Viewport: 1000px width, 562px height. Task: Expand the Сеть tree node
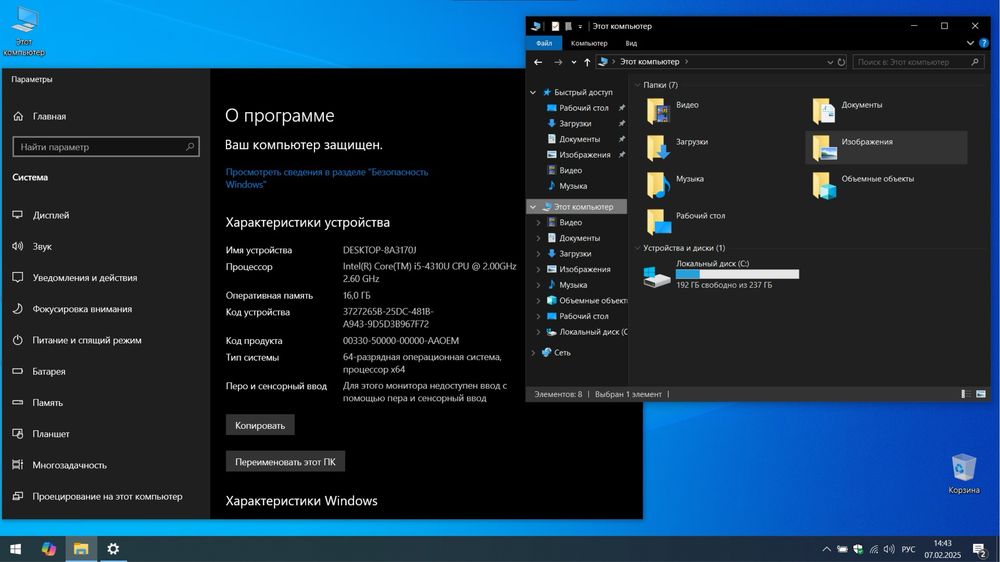click(x=533, y=353)
